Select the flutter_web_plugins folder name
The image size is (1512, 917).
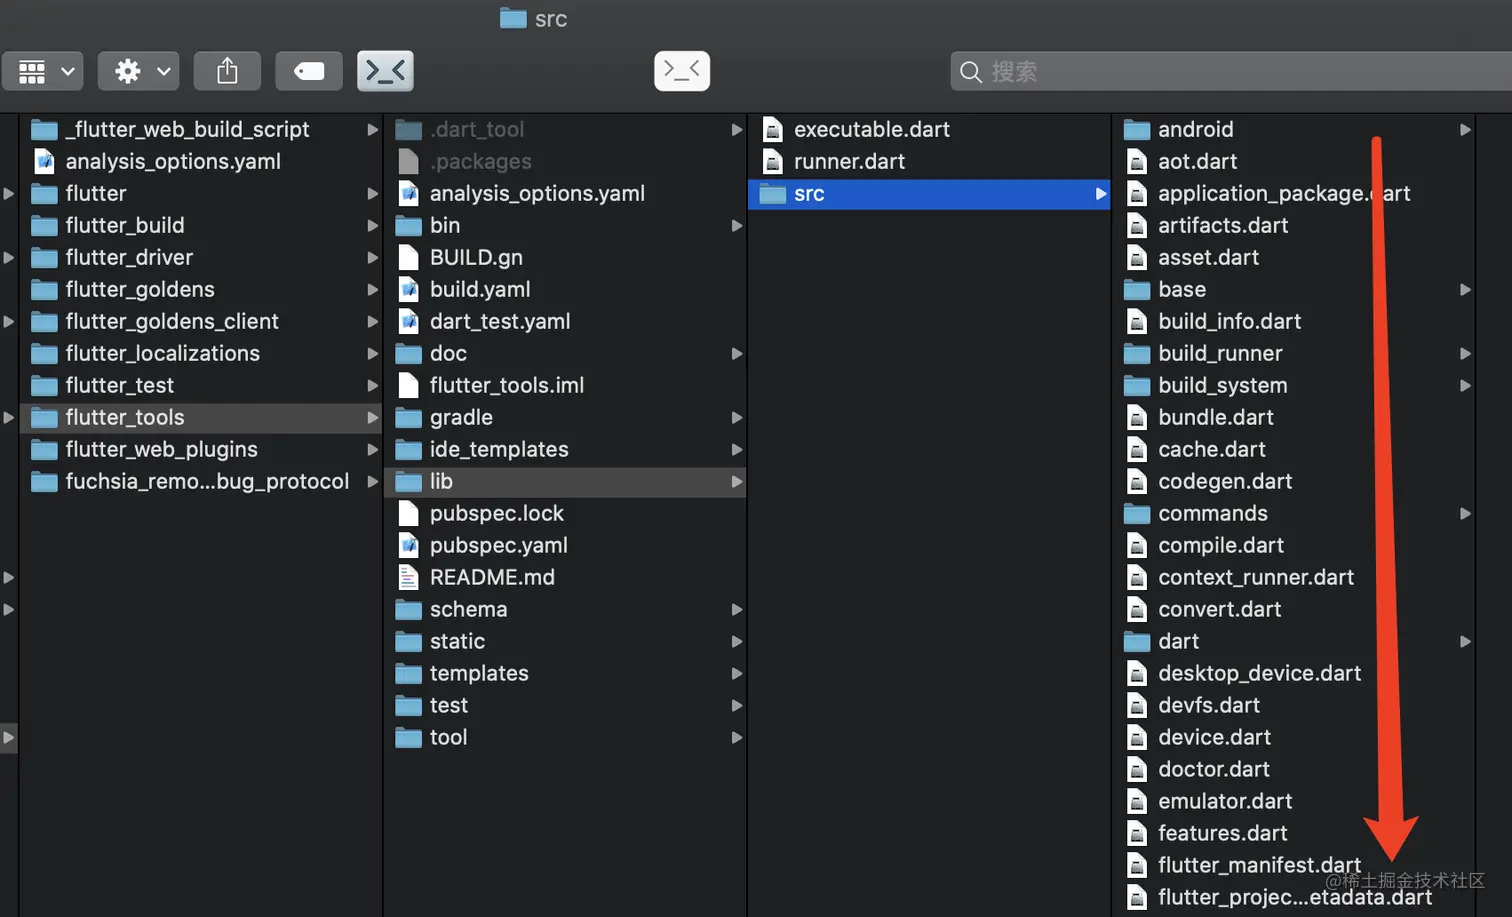162,450
